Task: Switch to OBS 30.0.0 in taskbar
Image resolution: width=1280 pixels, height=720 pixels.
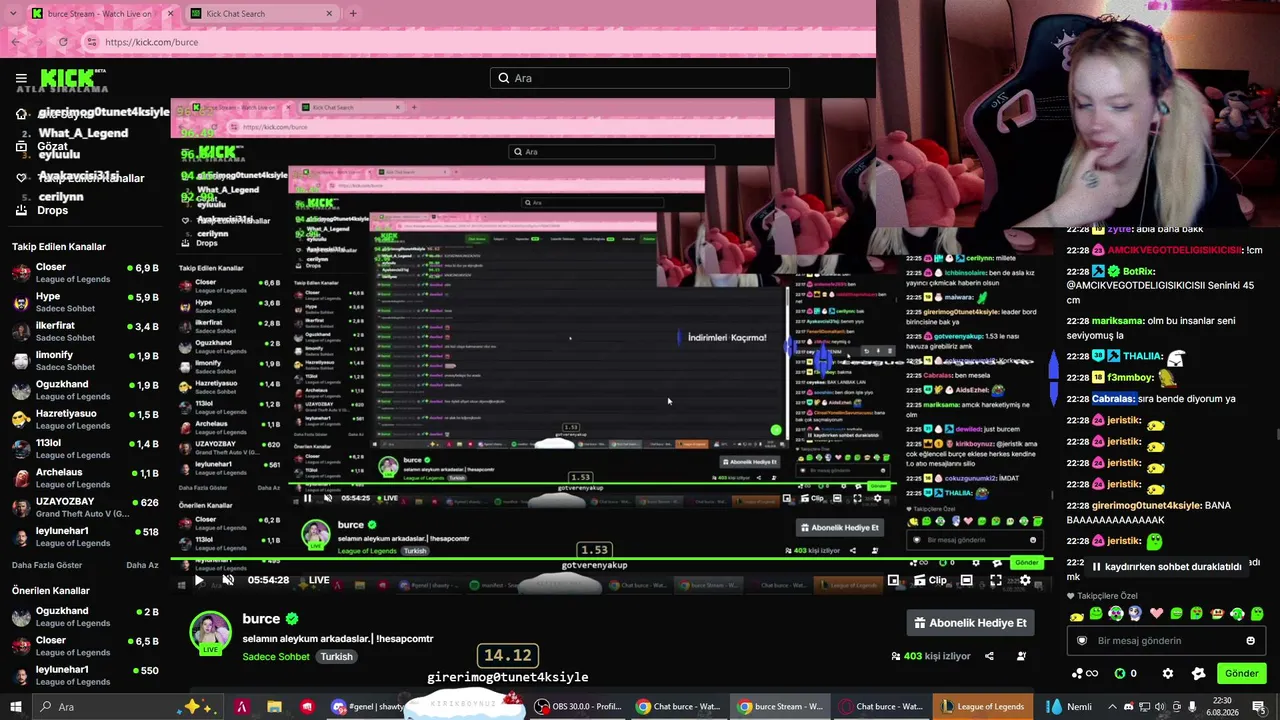Action: tap(578, 707)
